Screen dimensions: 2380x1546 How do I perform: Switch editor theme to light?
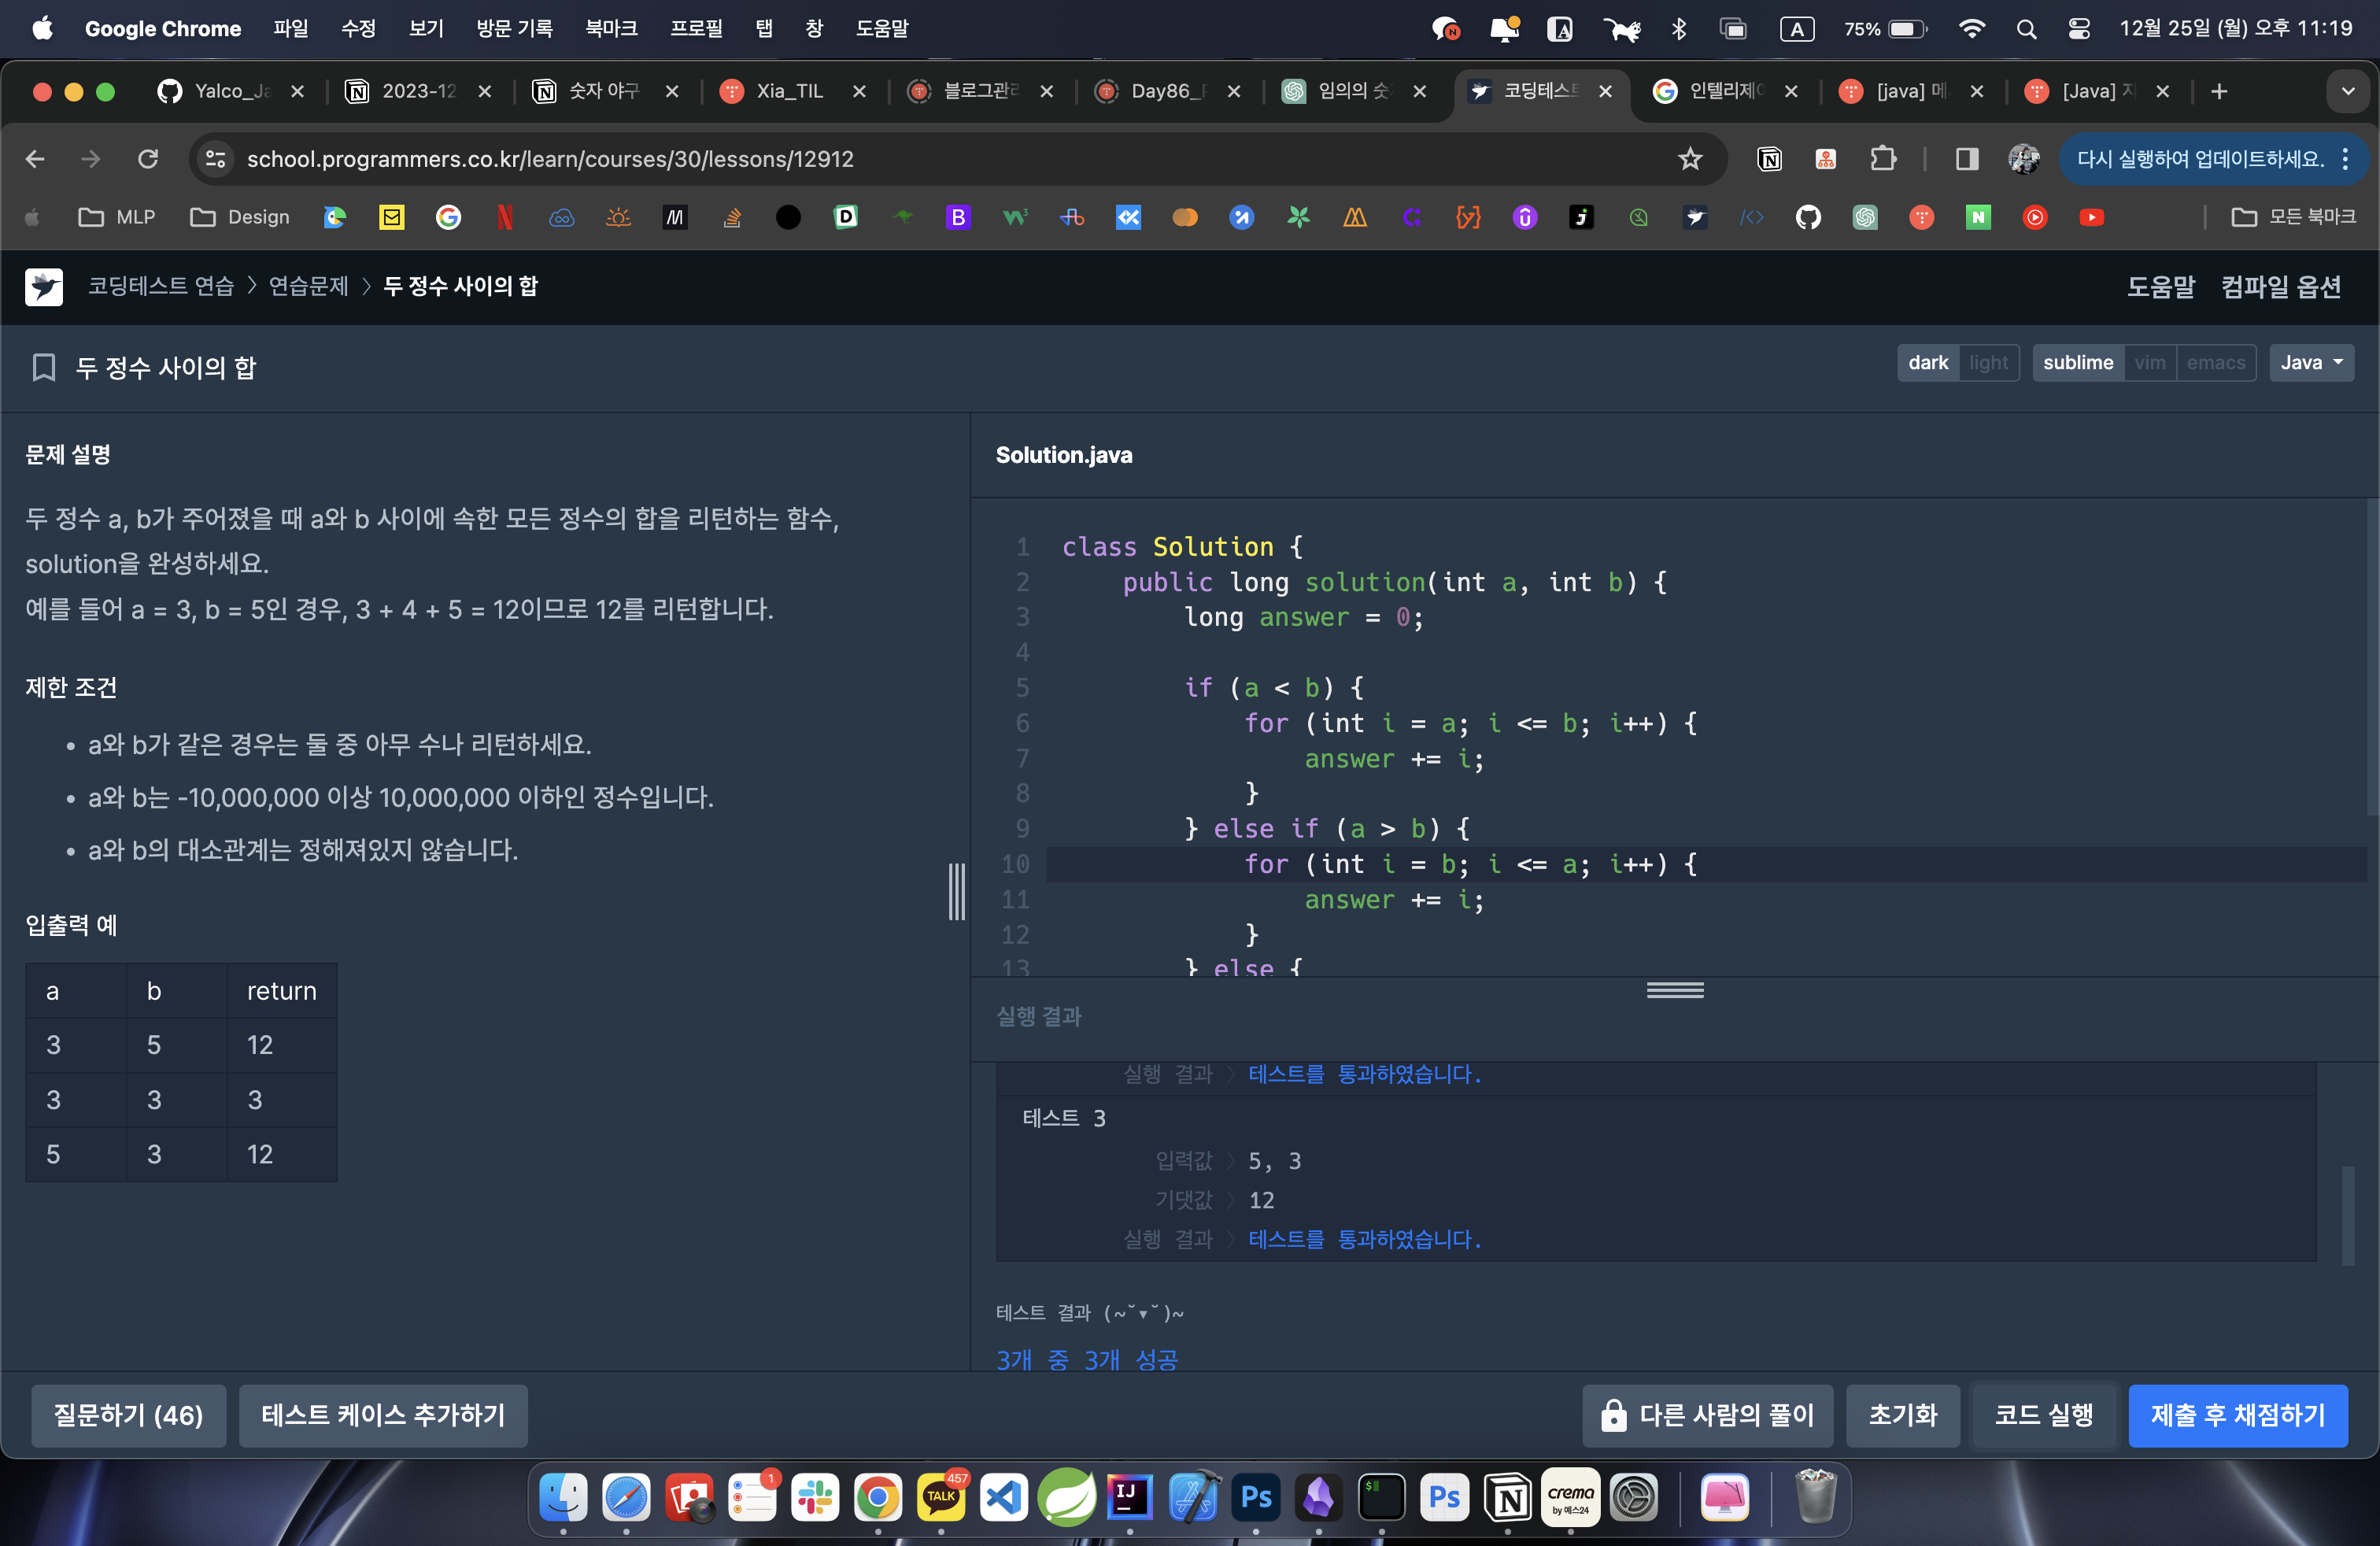[x=1988, y=363]
